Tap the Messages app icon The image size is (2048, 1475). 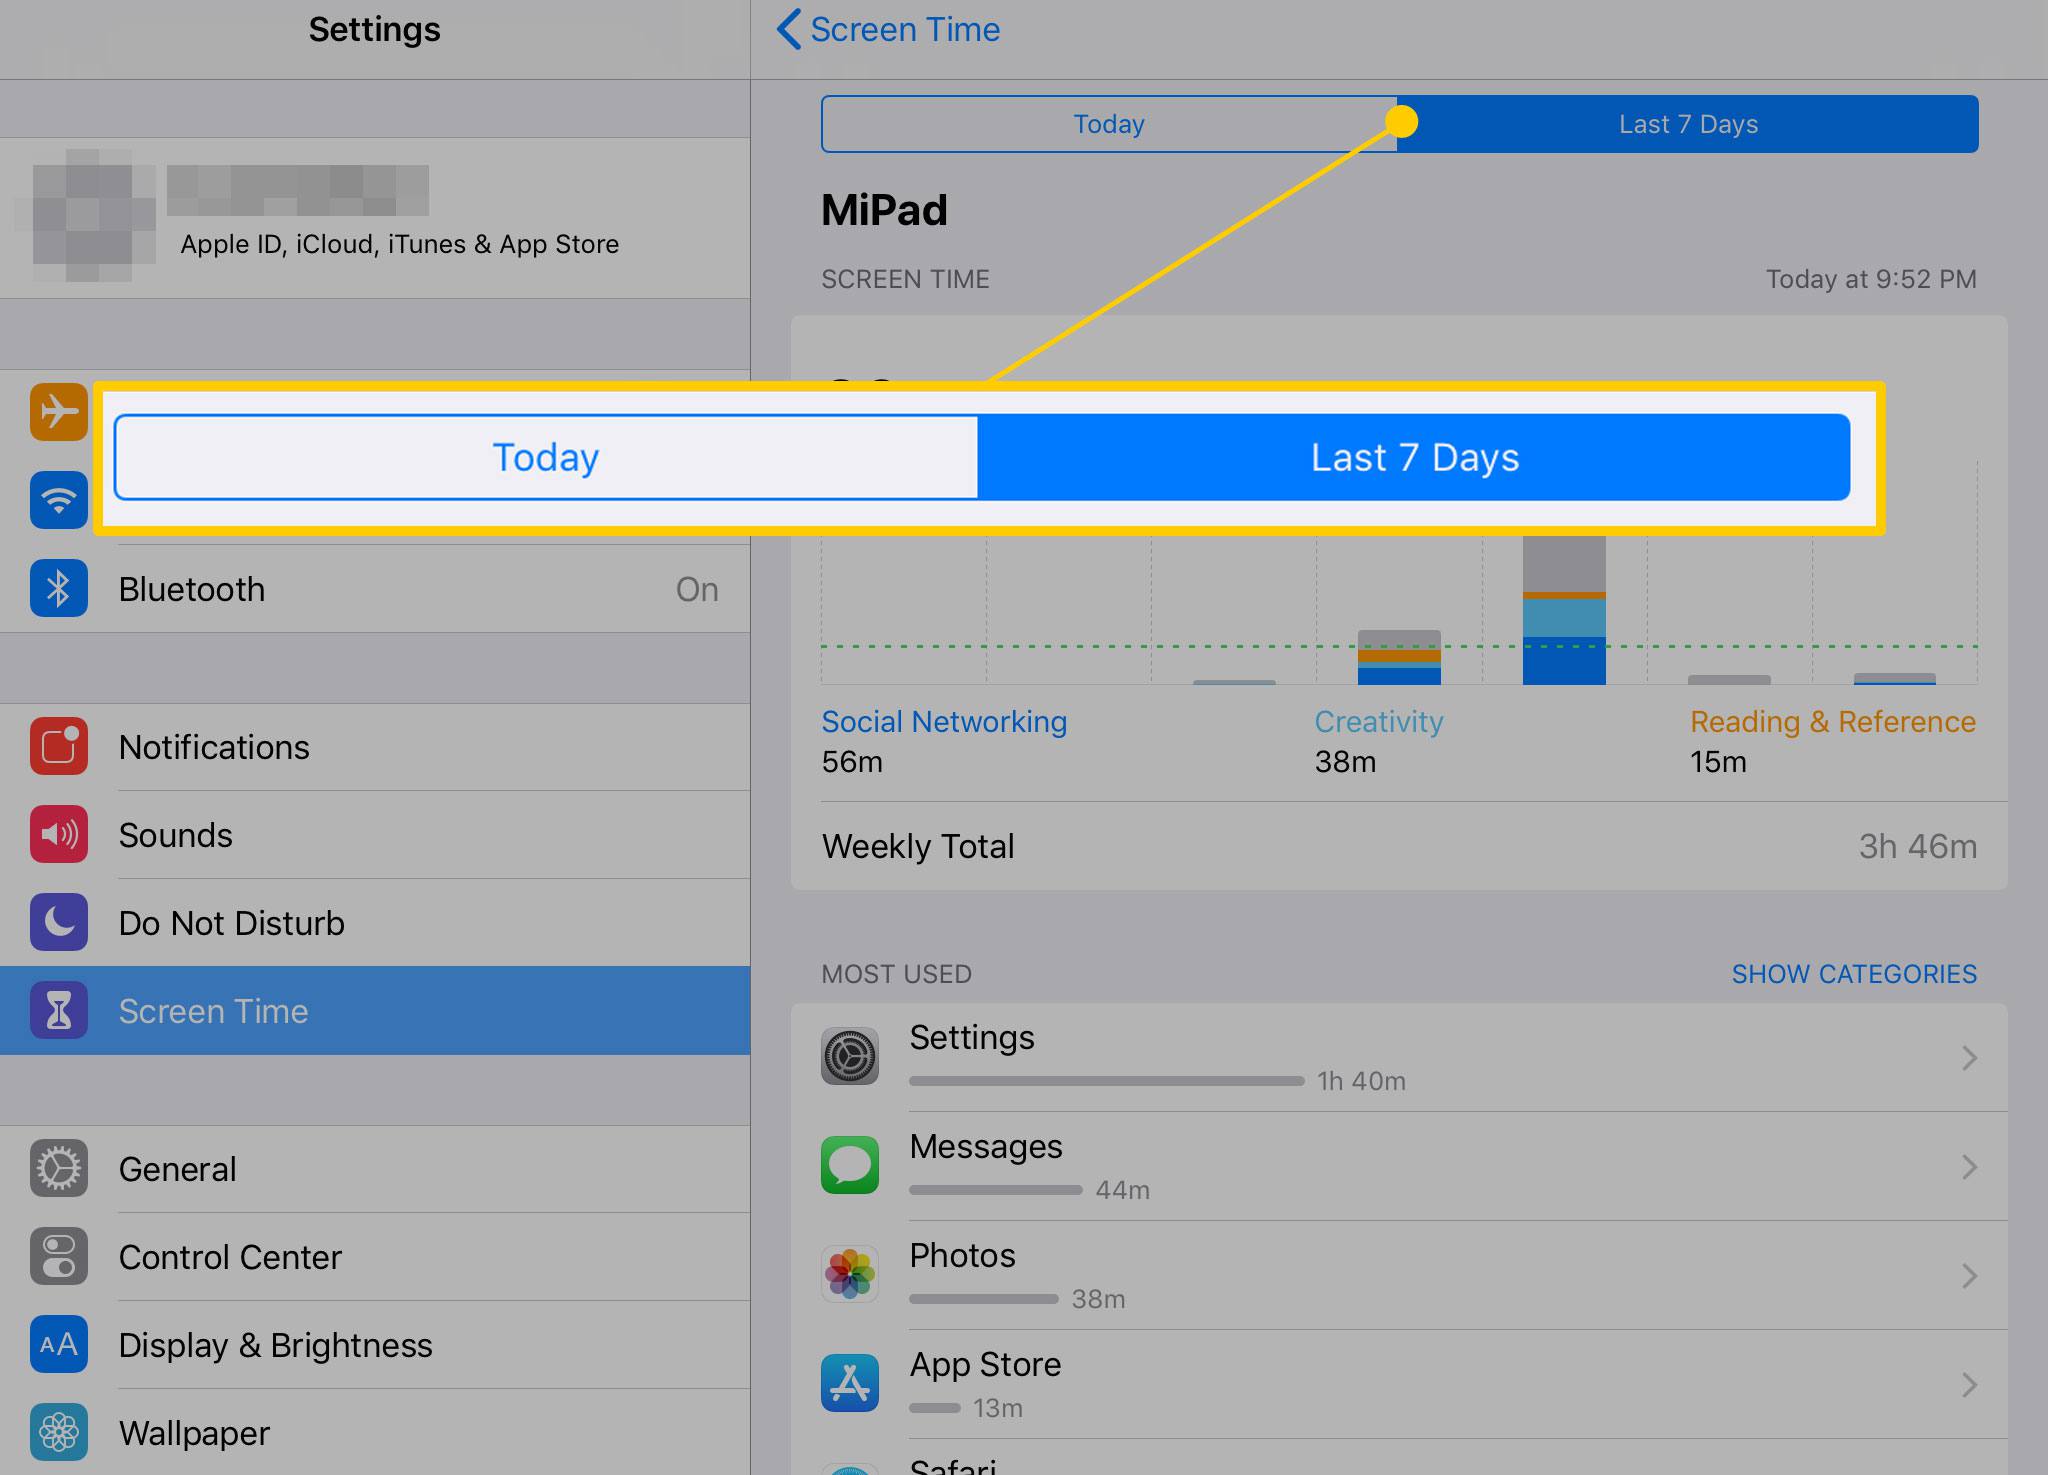coord(850,1165)
